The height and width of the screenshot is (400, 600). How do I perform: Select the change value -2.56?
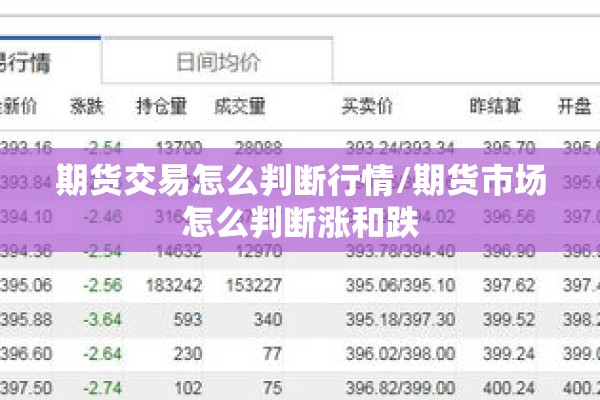[103, 285]
